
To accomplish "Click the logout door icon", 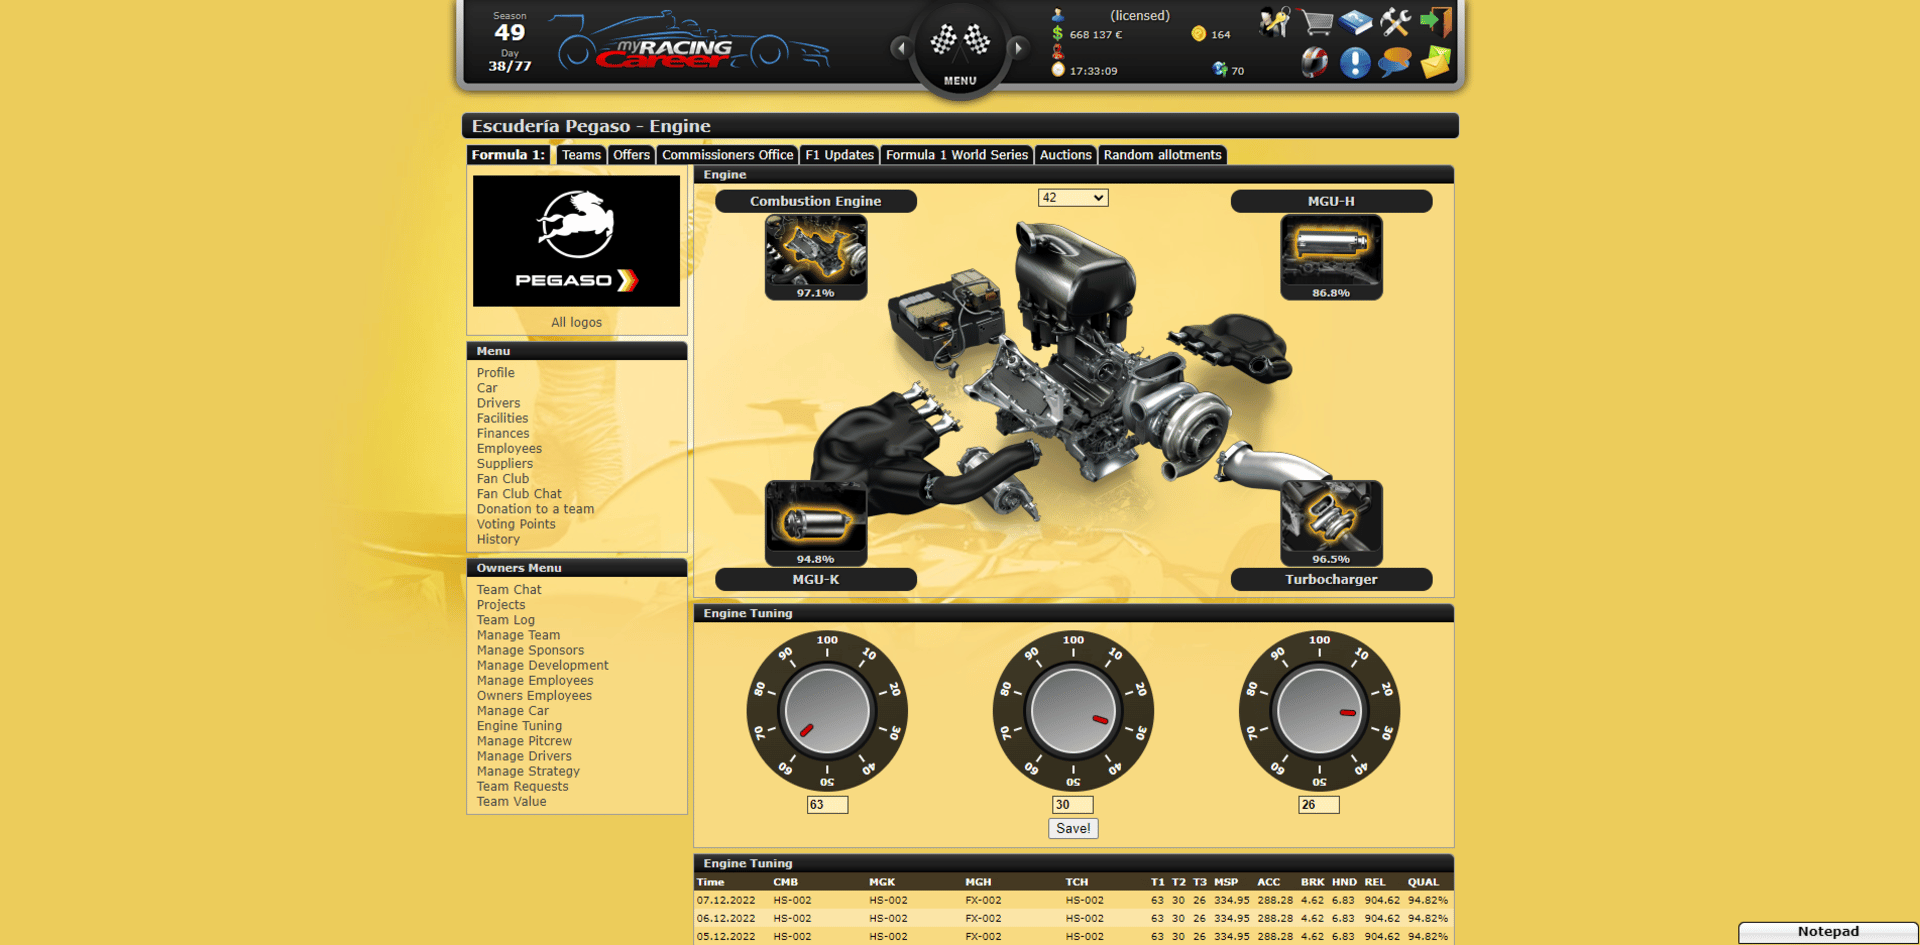I will point(1436,22).
